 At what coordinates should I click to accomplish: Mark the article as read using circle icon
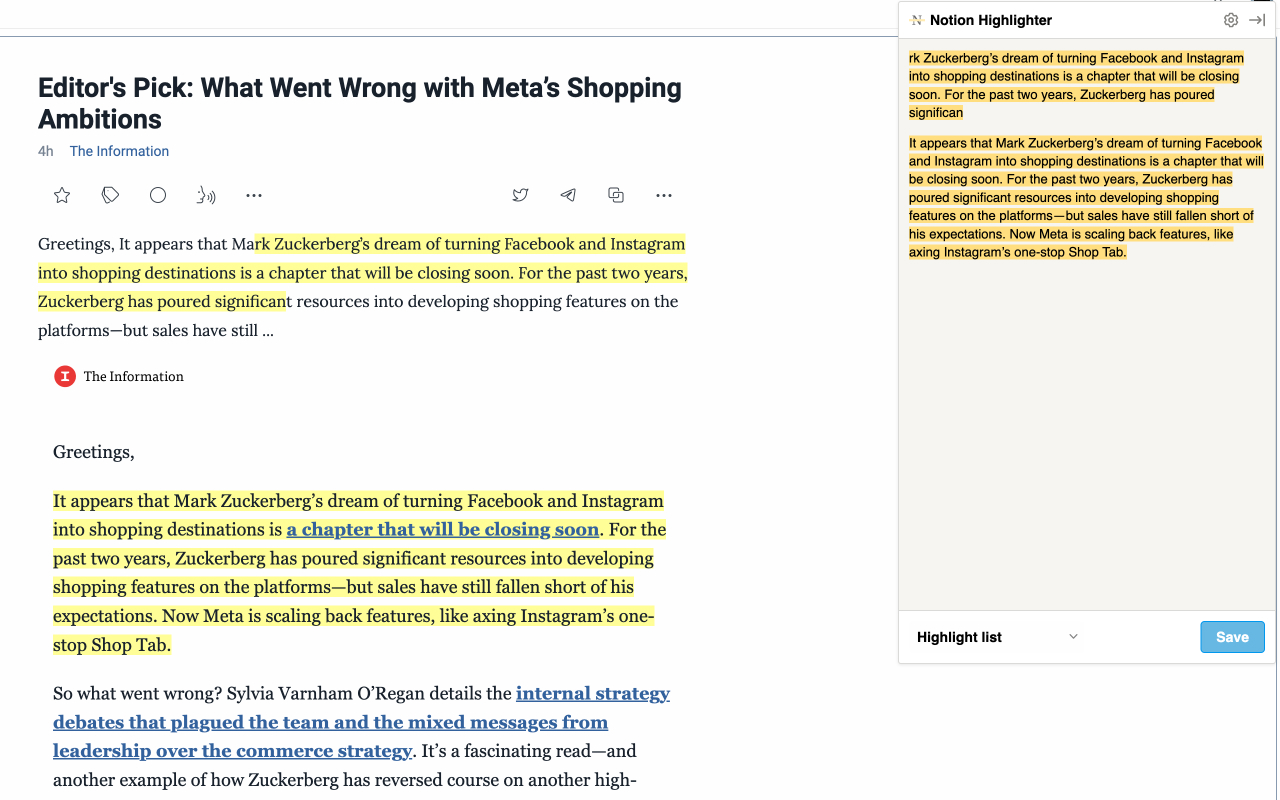[157, 195]
